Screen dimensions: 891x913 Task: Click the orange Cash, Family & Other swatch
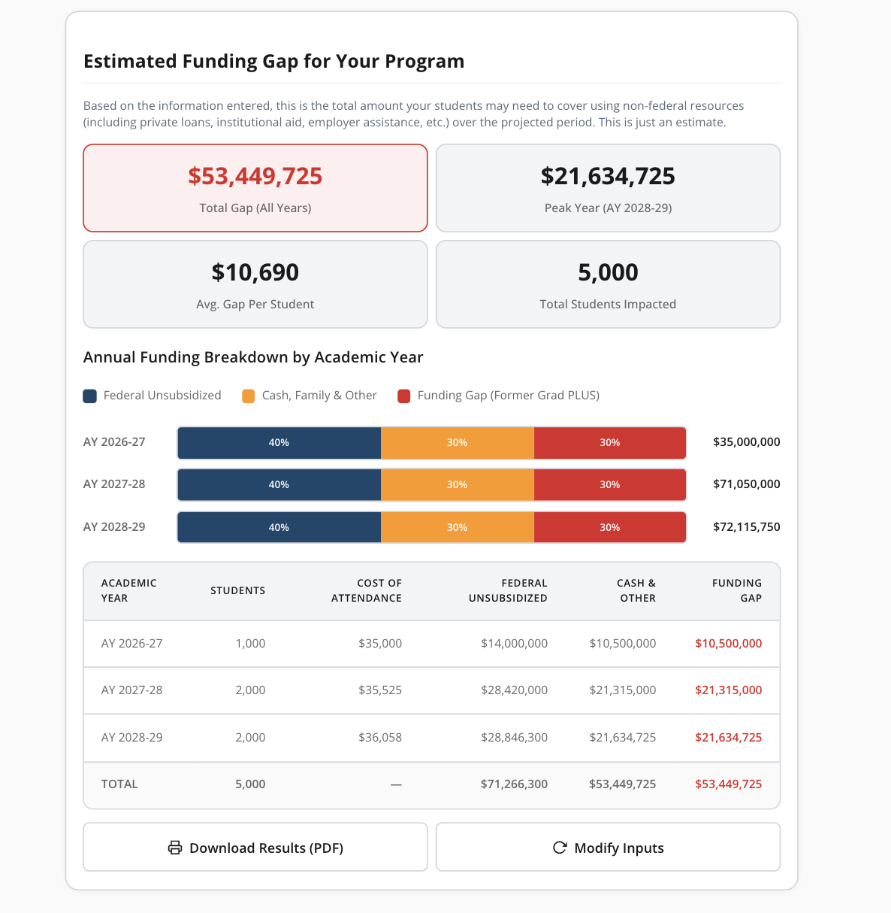(x=248, y=396)
